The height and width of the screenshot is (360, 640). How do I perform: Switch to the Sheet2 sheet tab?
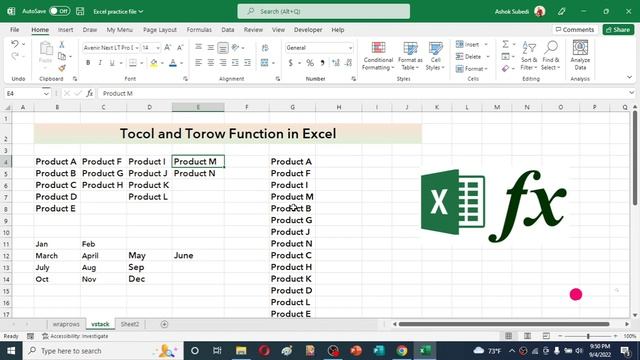[x=130, y=324]
